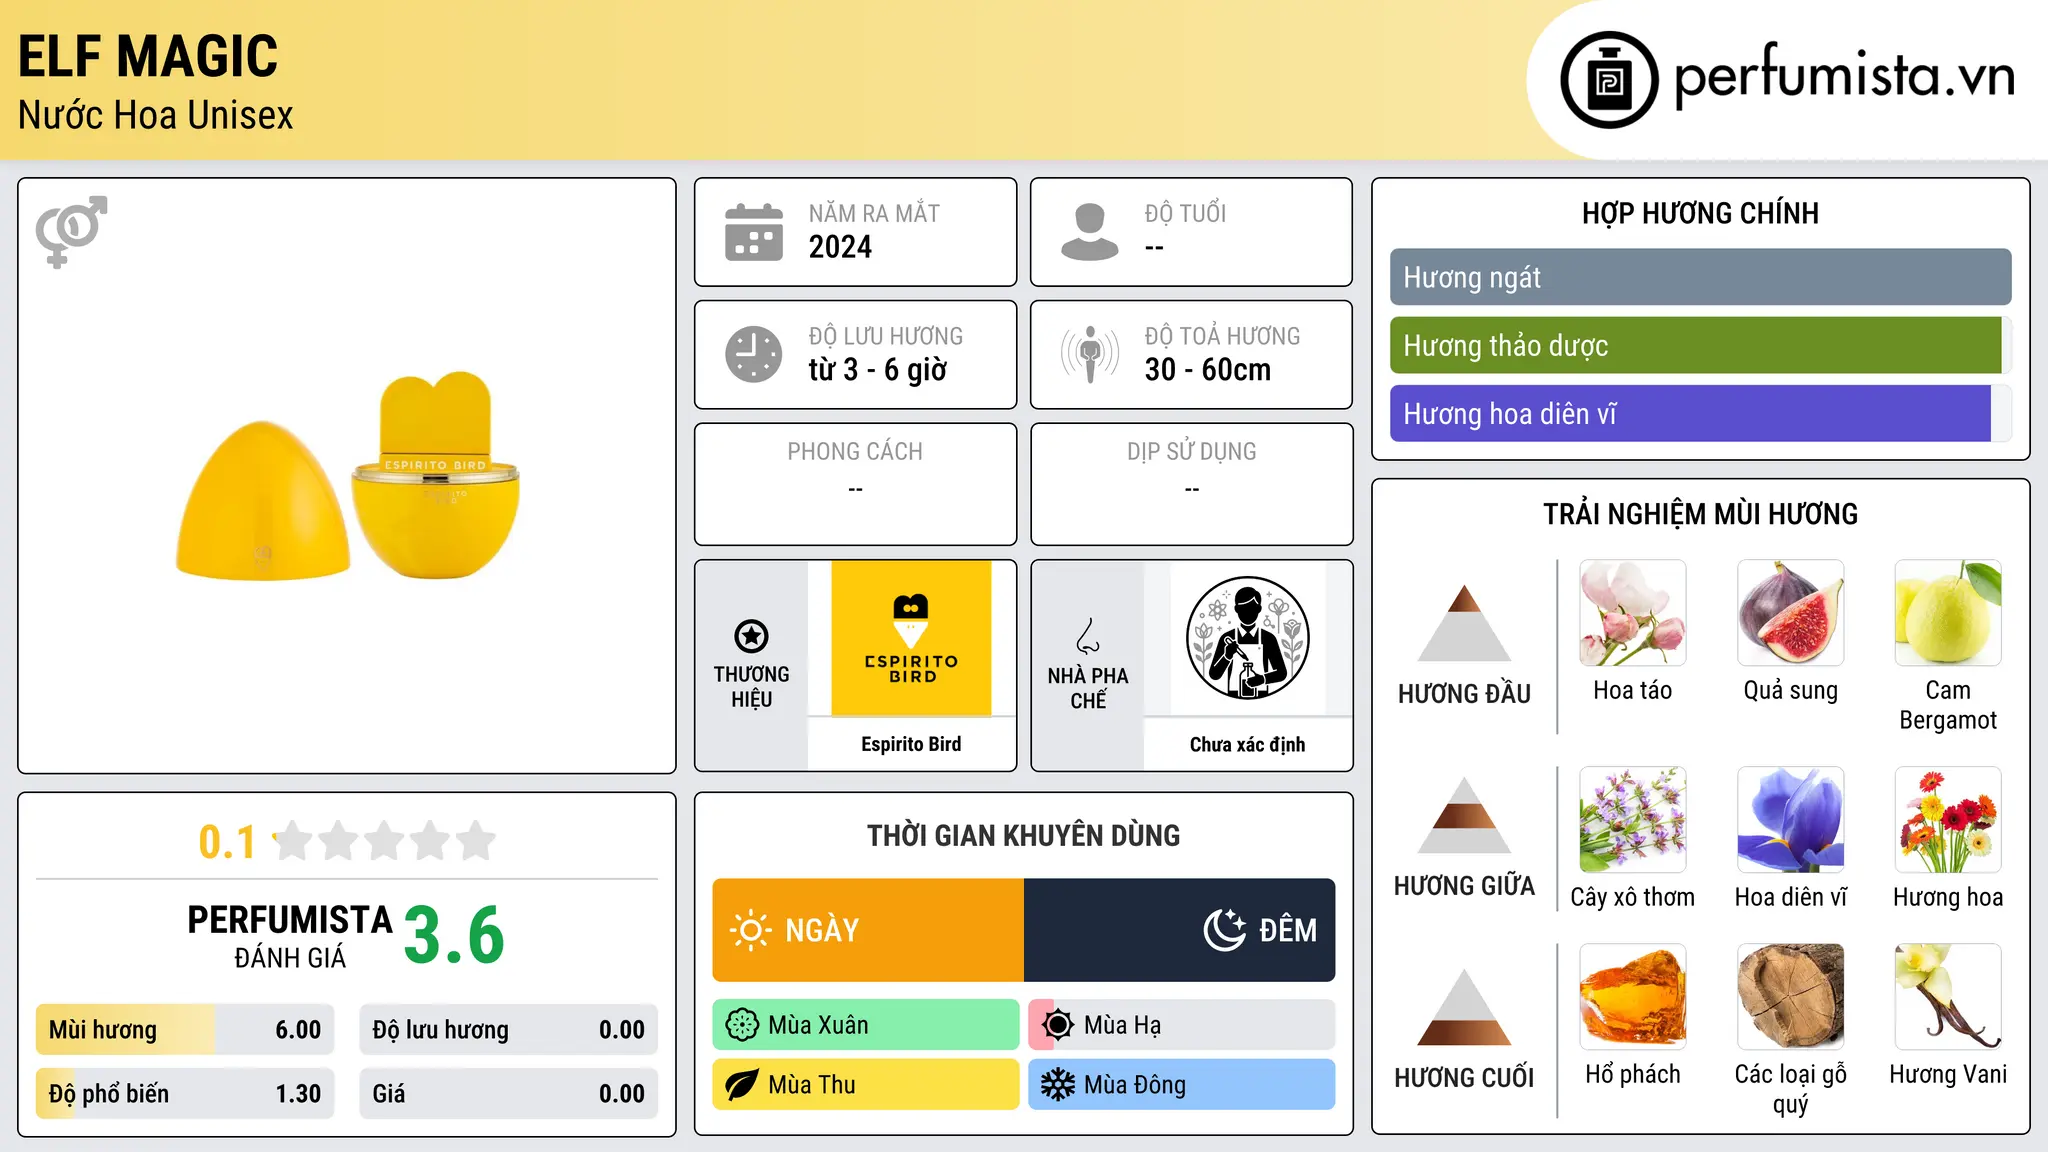Open the Hoa táo note image

point(1633,613)
